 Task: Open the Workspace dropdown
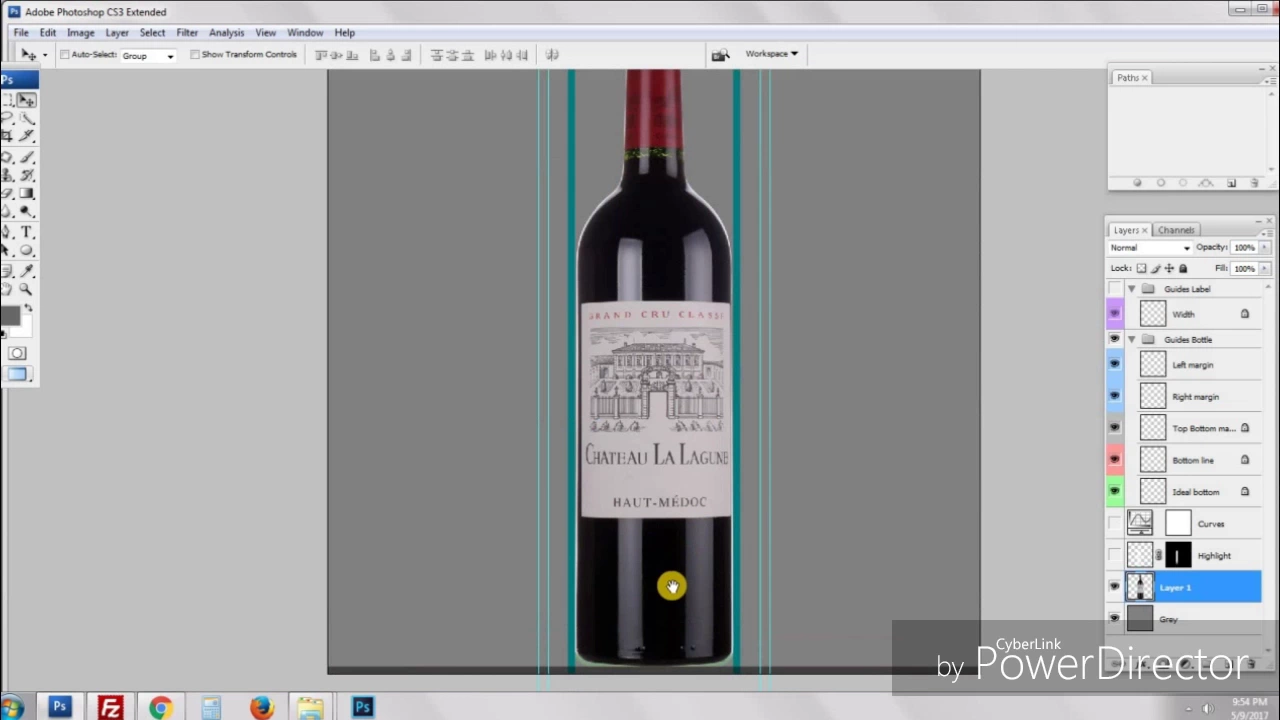pyautogui.click(x=772, y=54)
